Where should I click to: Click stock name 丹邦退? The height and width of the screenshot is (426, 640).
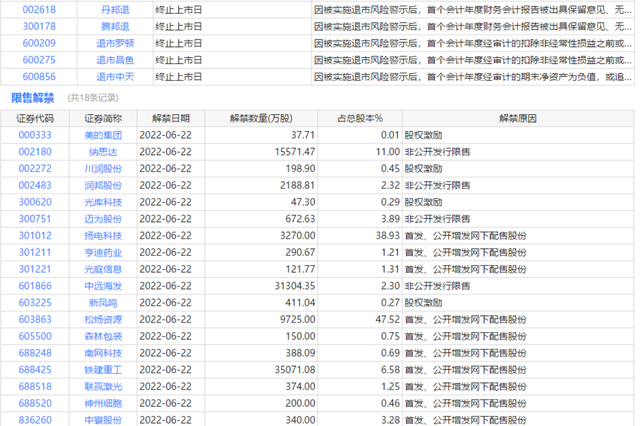pos(115,9)
